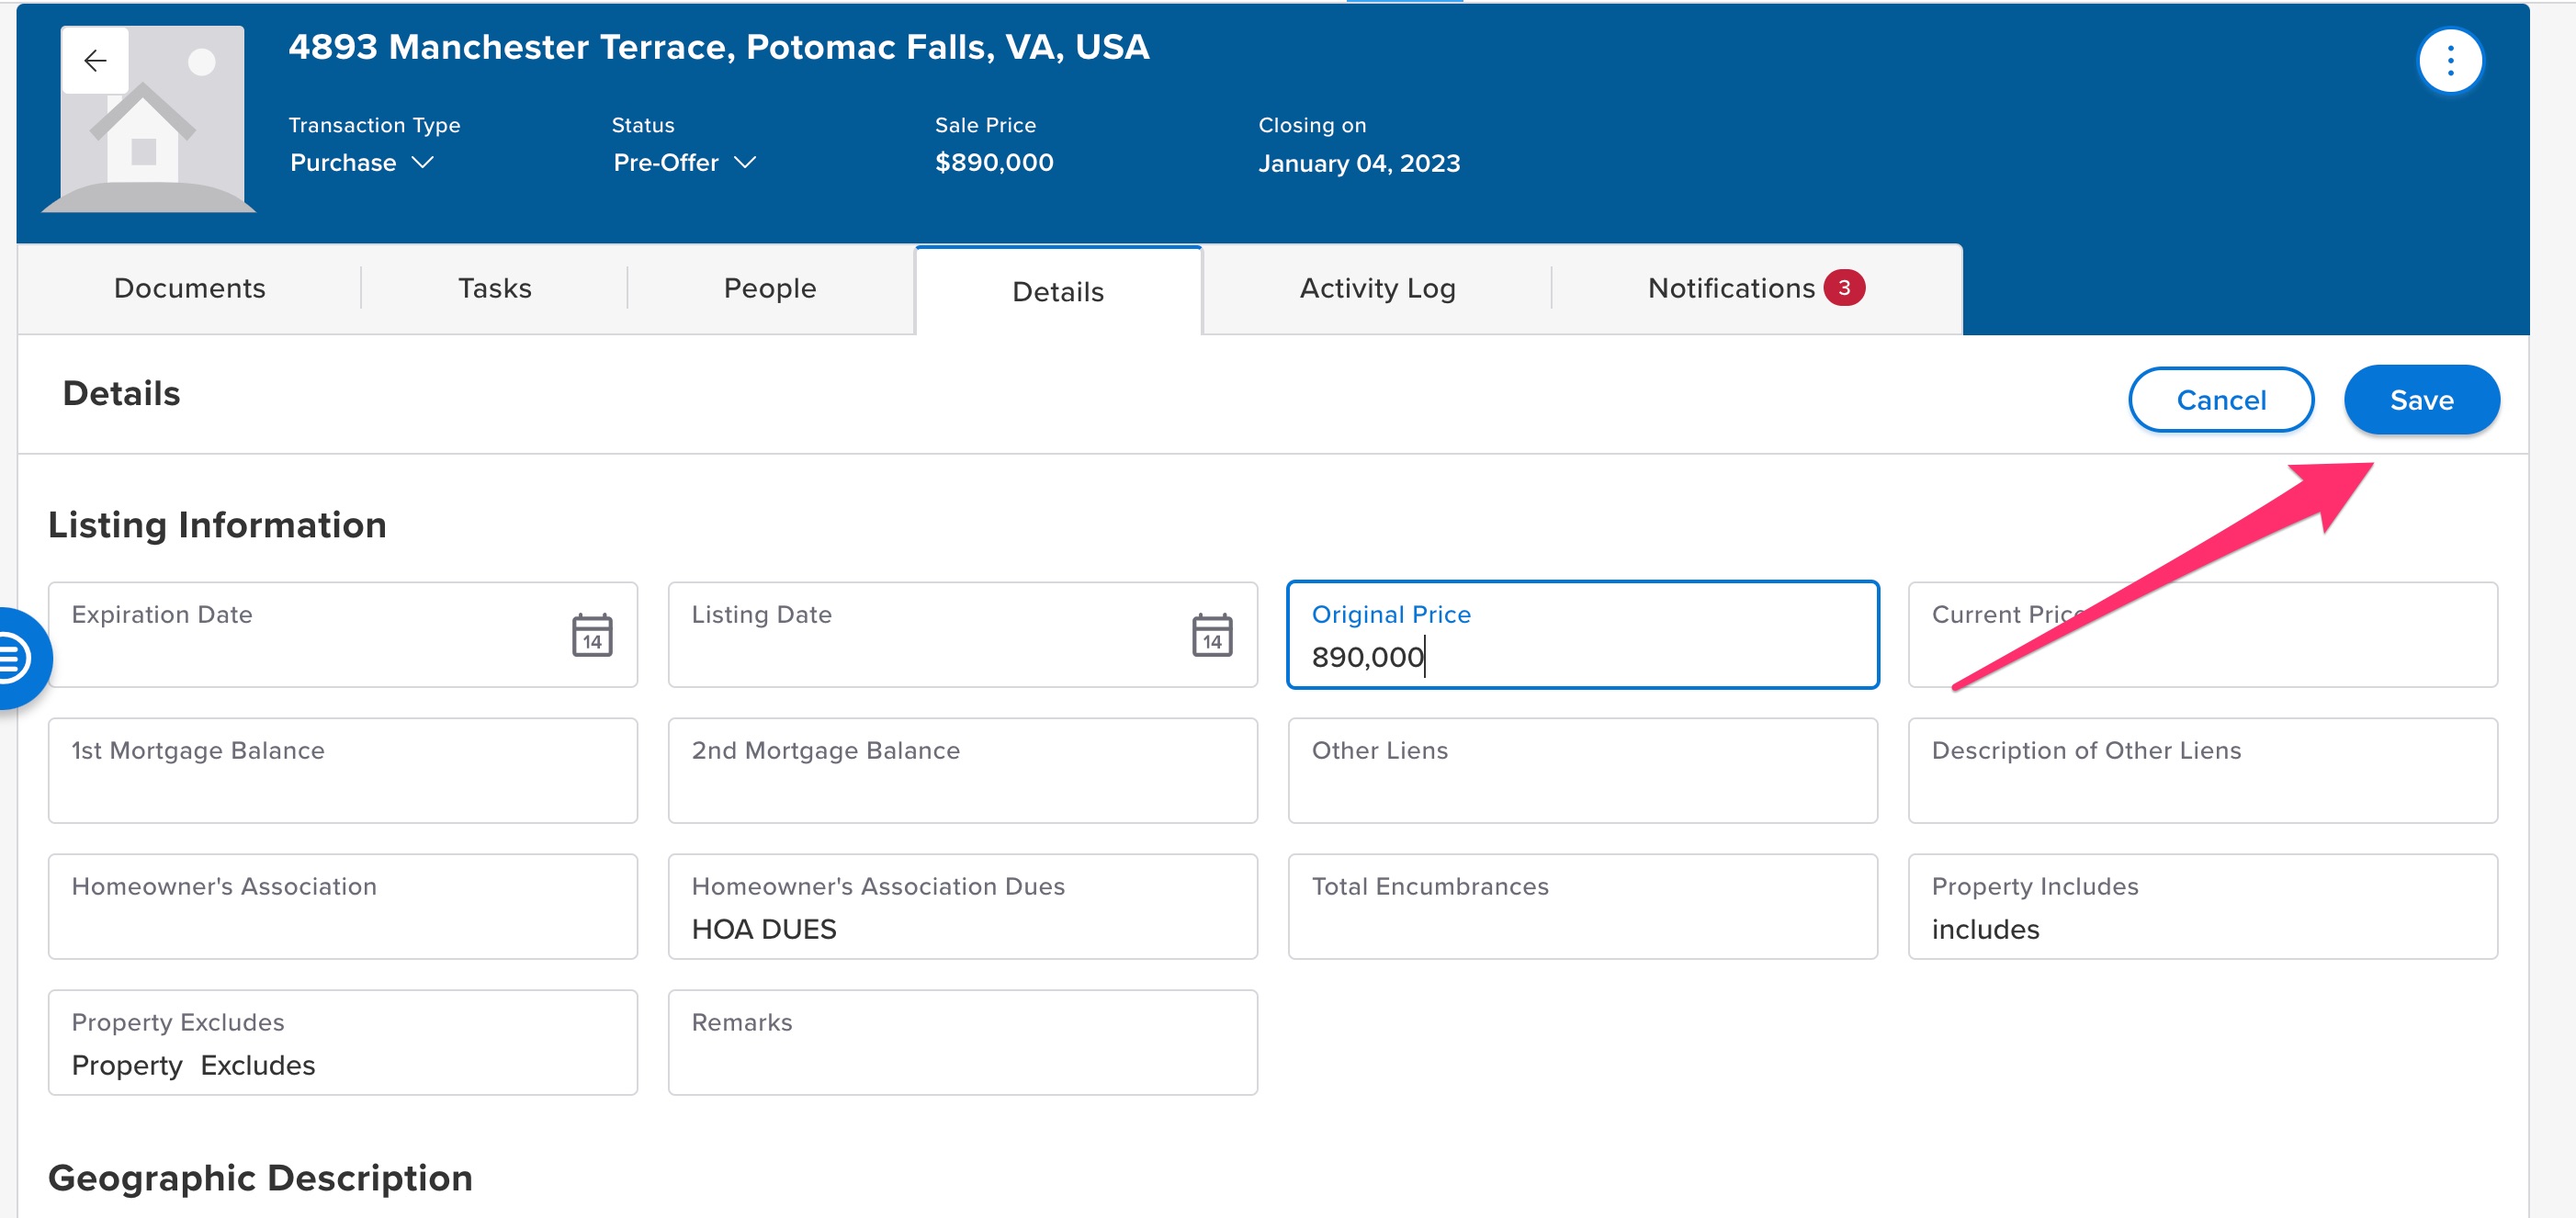Open the People tab

[770, 288]
